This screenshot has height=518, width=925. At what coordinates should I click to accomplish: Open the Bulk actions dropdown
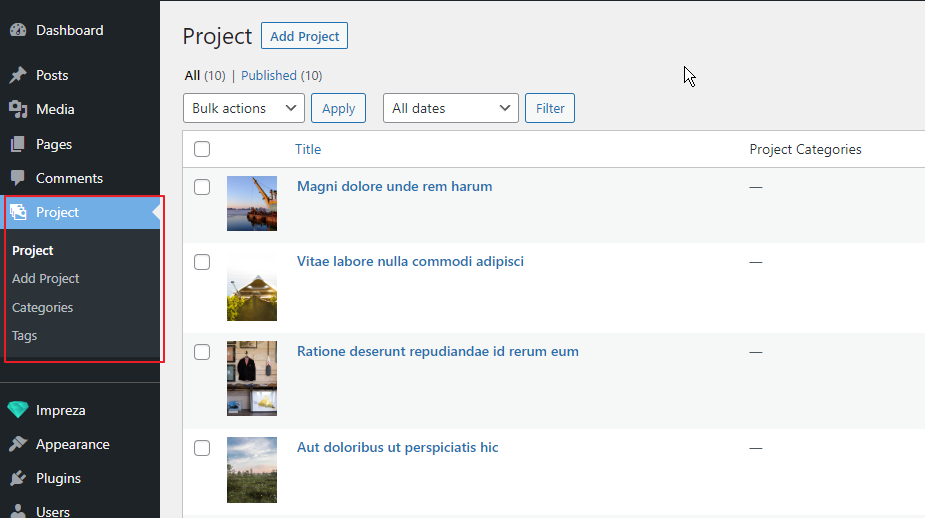coord(244,108)
